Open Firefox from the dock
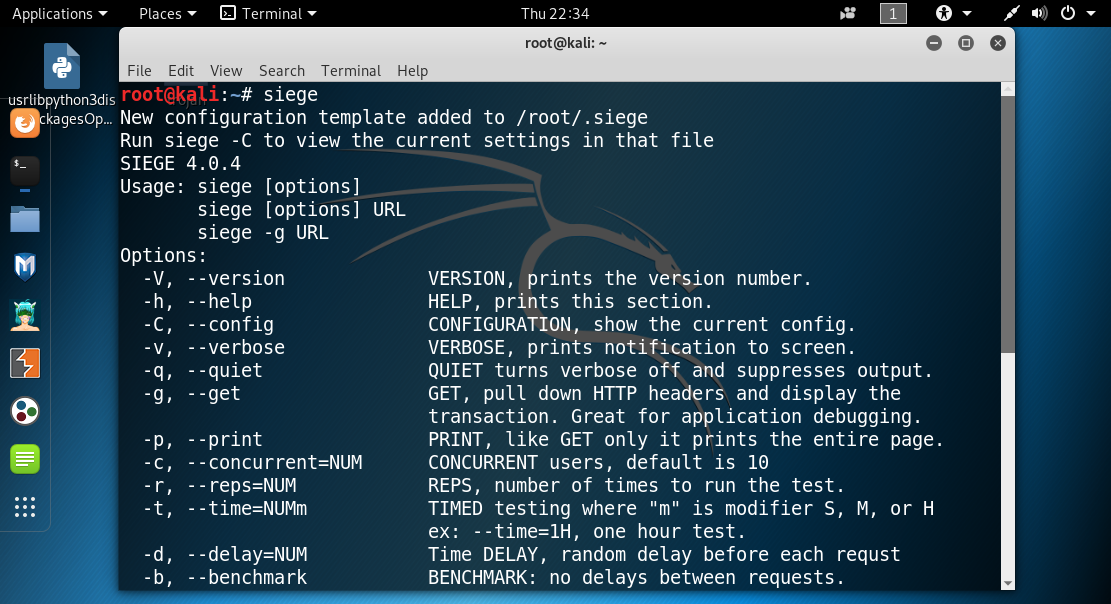Image resolution: width=1111 pixels, height=604 pixels. point(25,123)
